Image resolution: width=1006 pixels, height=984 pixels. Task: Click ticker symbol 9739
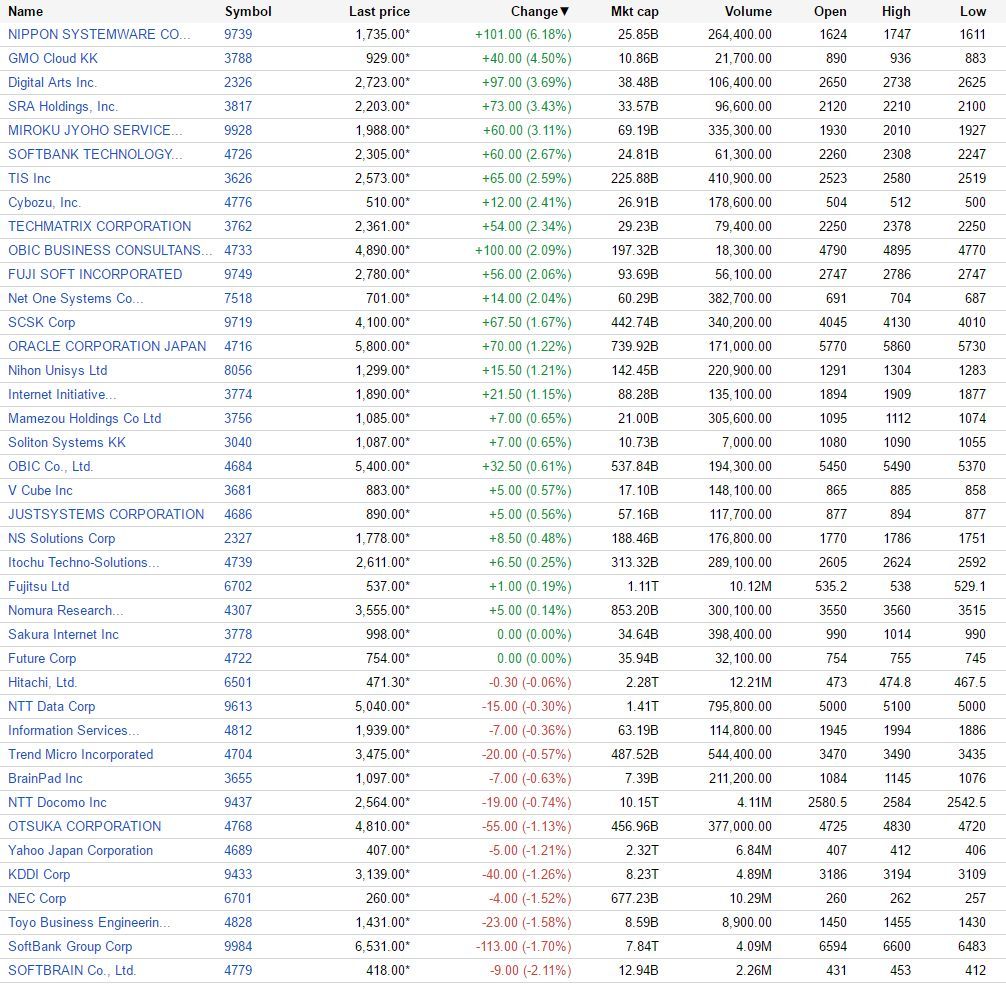click(238, 35)
